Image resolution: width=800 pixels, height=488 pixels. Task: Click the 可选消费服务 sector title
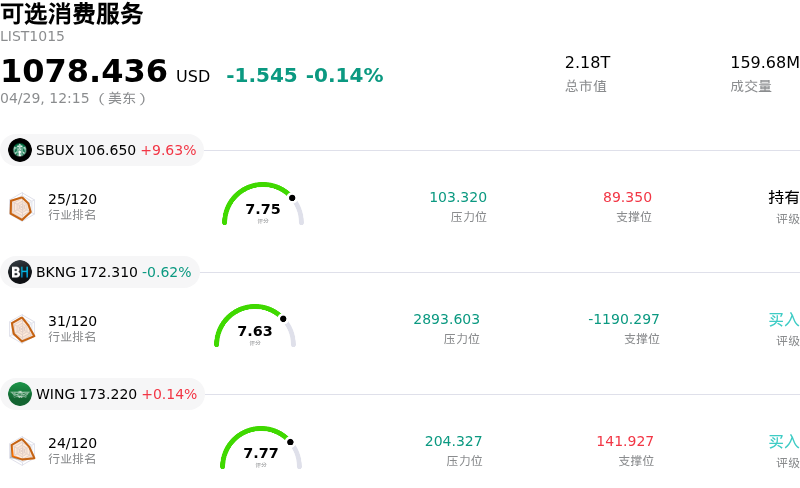coord(72,14)
